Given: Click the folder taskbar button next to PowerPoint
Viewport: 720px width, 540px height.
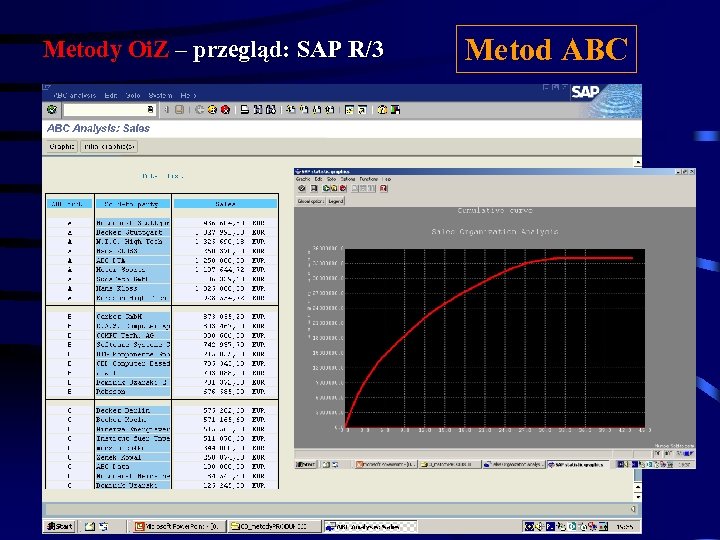Looking at the screenshot, I should pos(275,526).
